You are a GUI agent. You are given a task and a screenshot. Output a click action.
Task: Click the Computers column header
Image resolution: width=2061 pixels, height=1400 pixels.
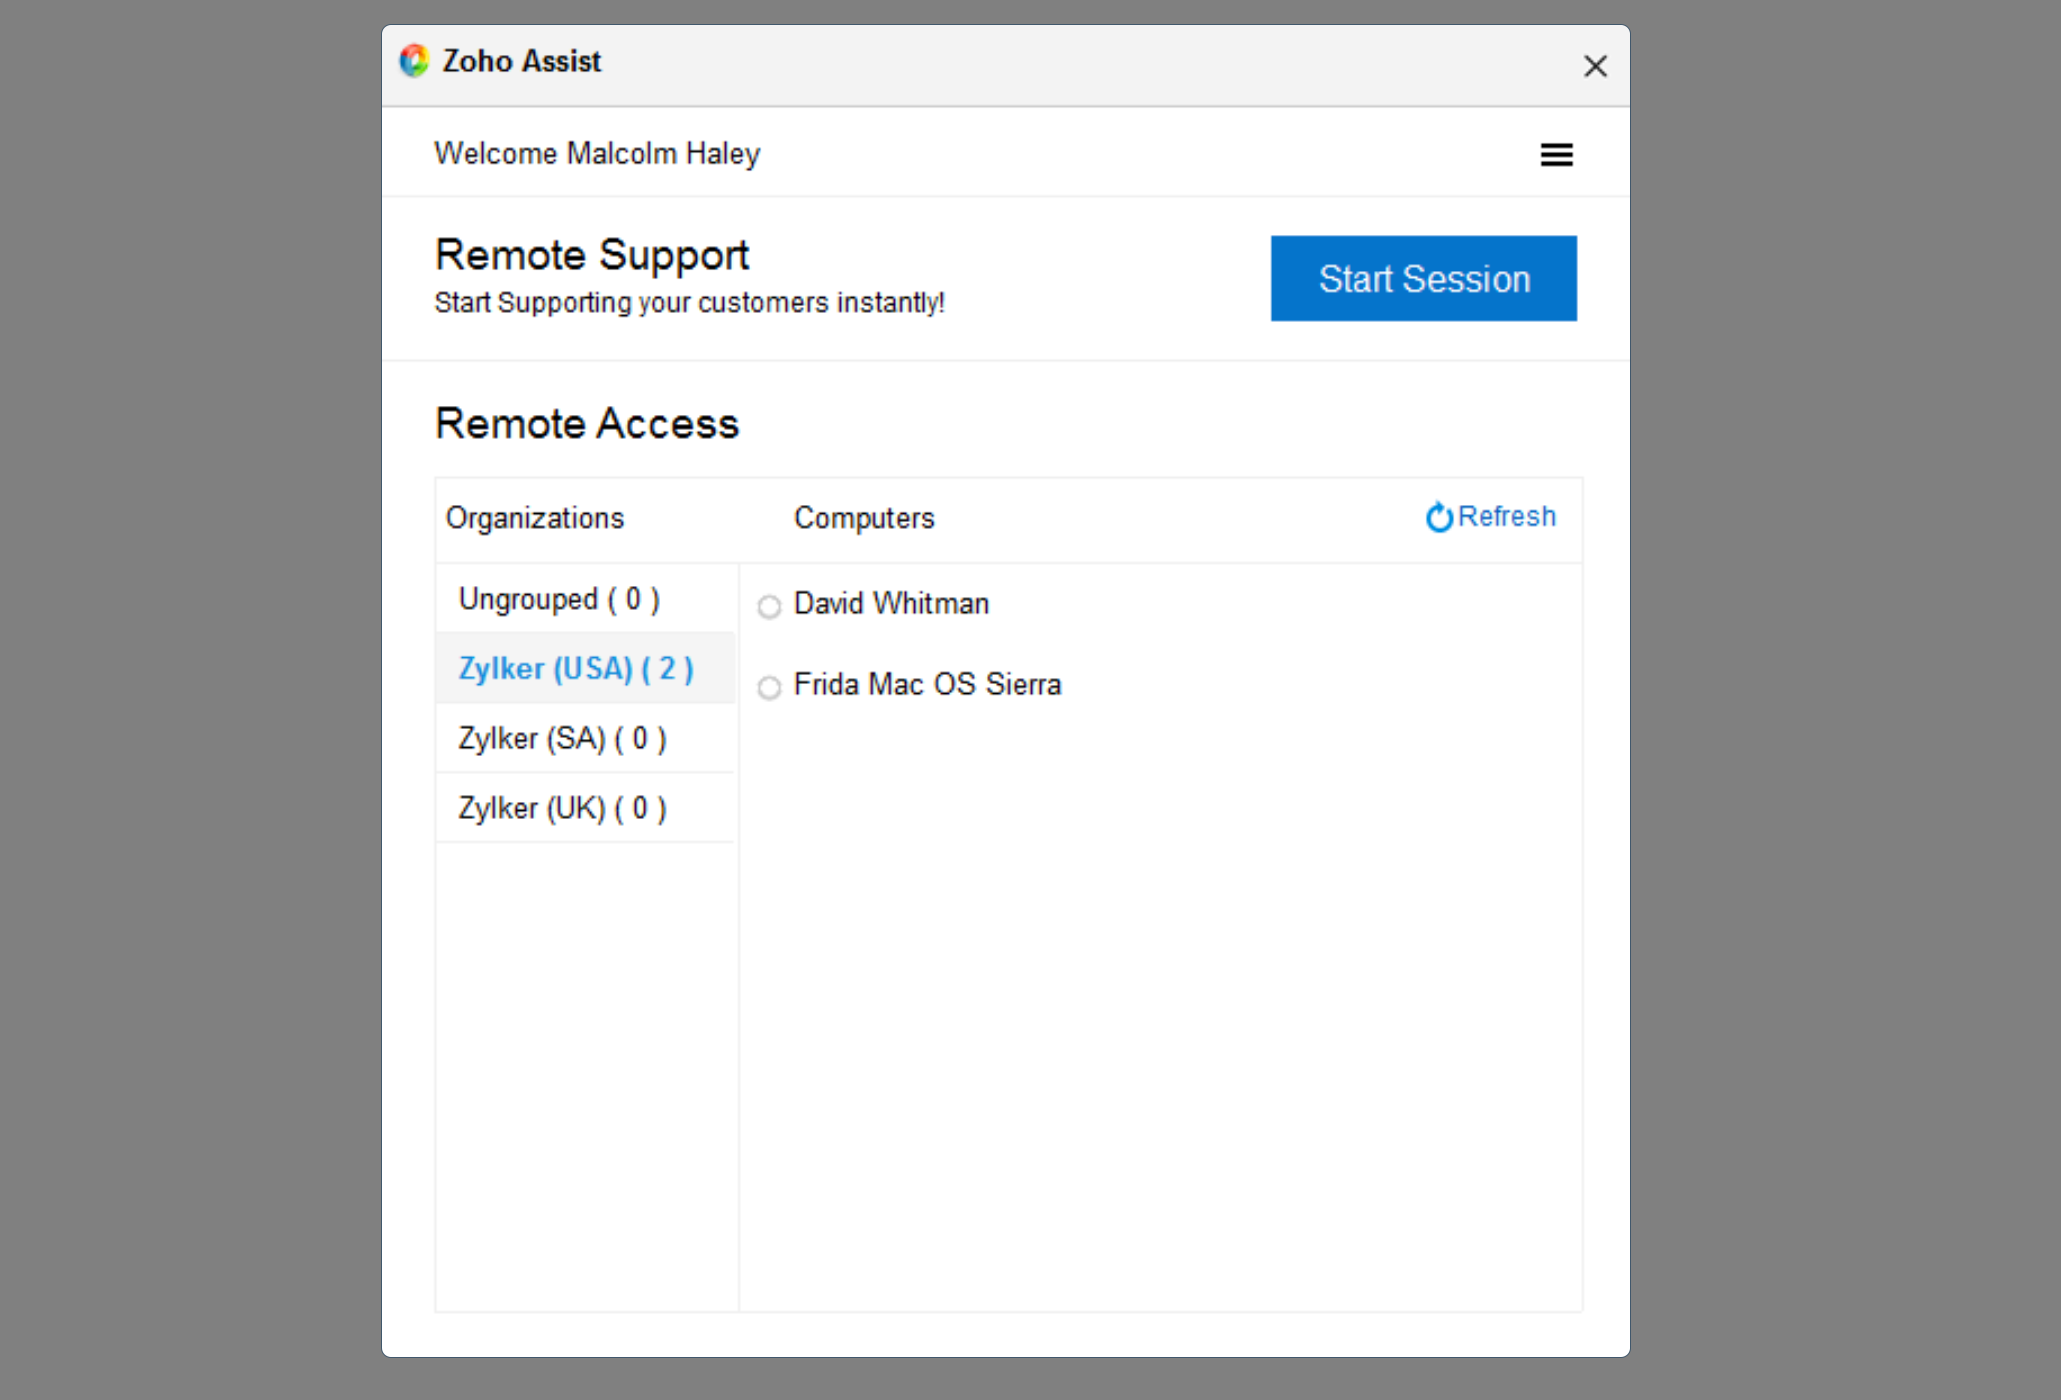coord(864,518)
